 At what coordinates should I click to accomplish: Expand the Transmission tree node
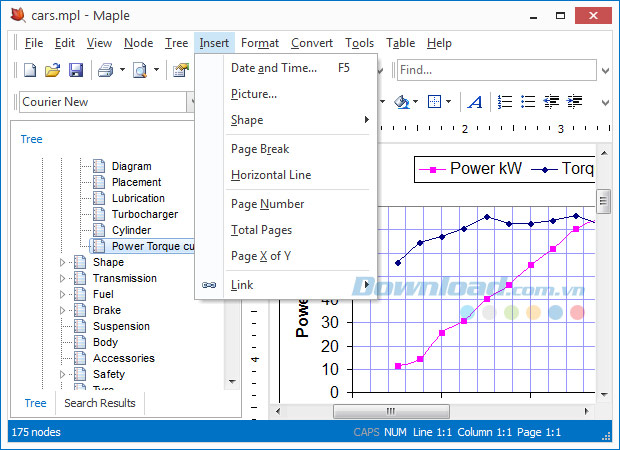tap(62, 278)
